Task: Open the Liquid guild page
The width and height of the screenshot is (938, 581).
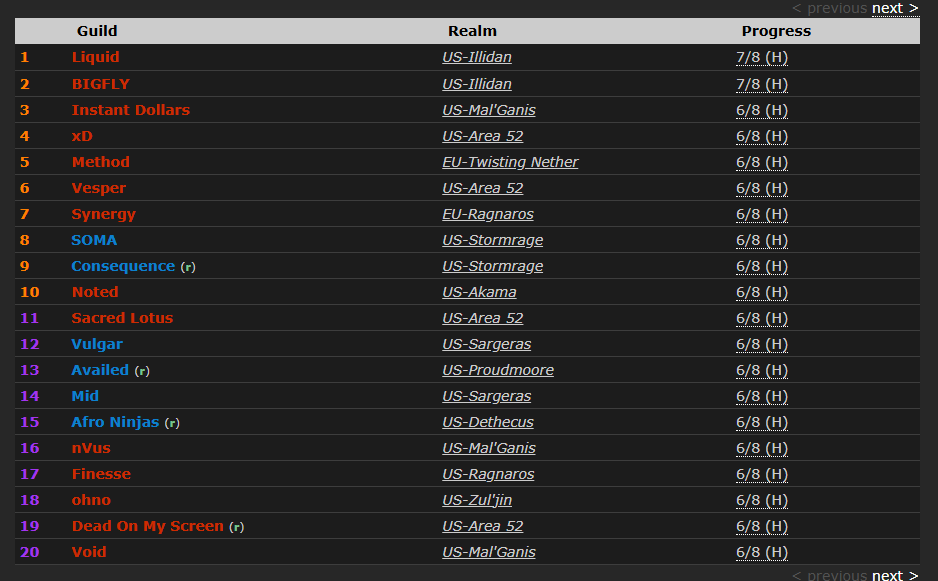Action: coord(95,57)
